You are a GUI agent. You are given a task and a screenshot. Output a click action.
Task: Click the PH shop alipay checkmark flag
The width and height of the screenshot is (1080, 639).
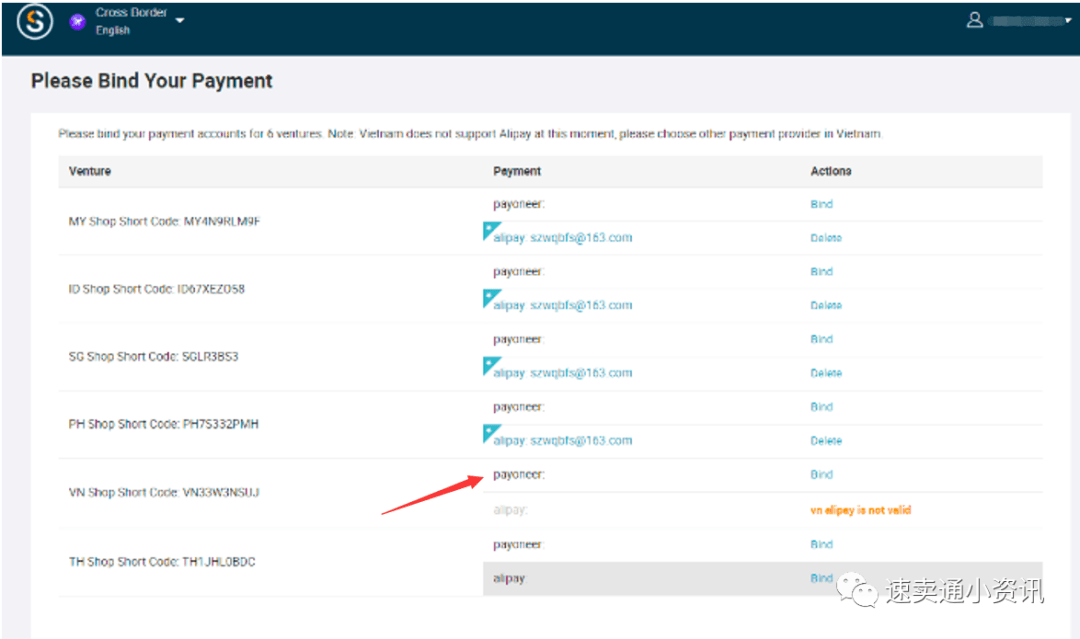click(x=490, y=433)
